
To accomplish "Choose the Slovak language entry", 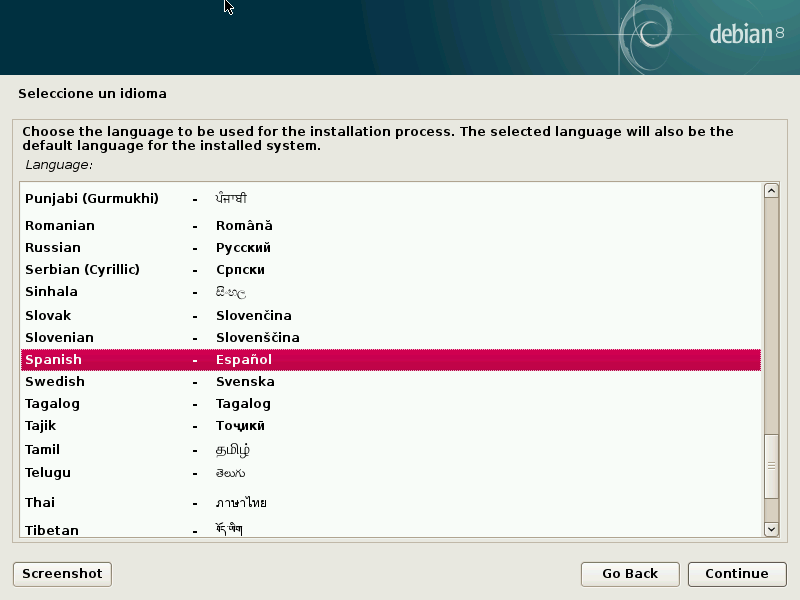I will (x=49, y=316).
